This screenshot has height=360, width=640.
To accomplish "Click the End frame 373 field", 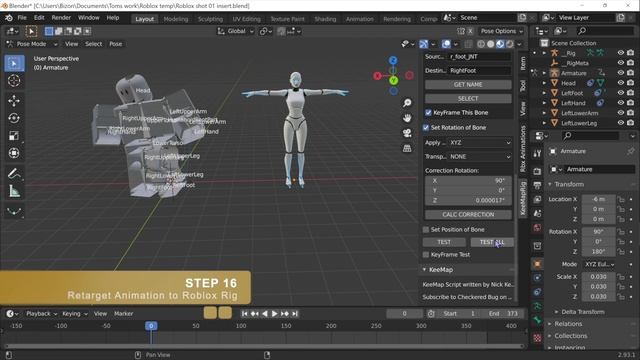I will [504, 313].
